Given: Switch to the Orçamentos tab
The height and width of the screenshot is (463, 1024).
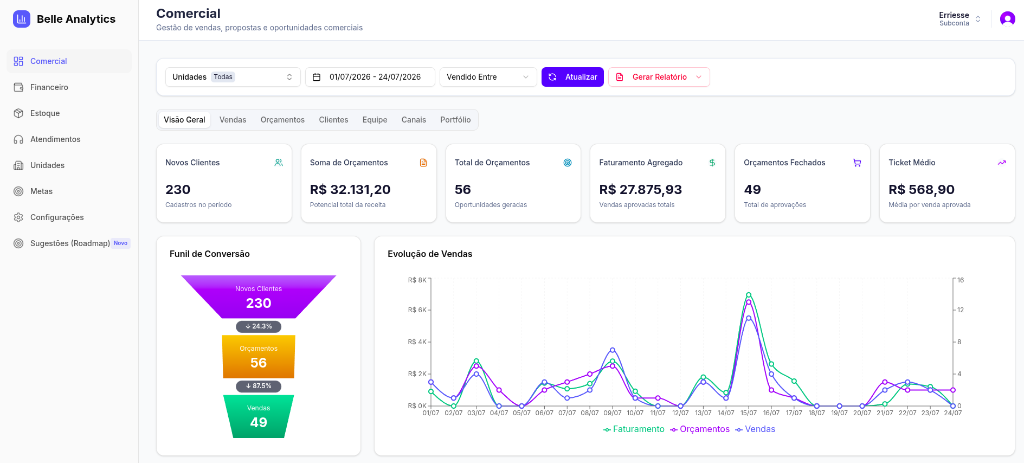Looking at the screenshot, I should [282, 120].
